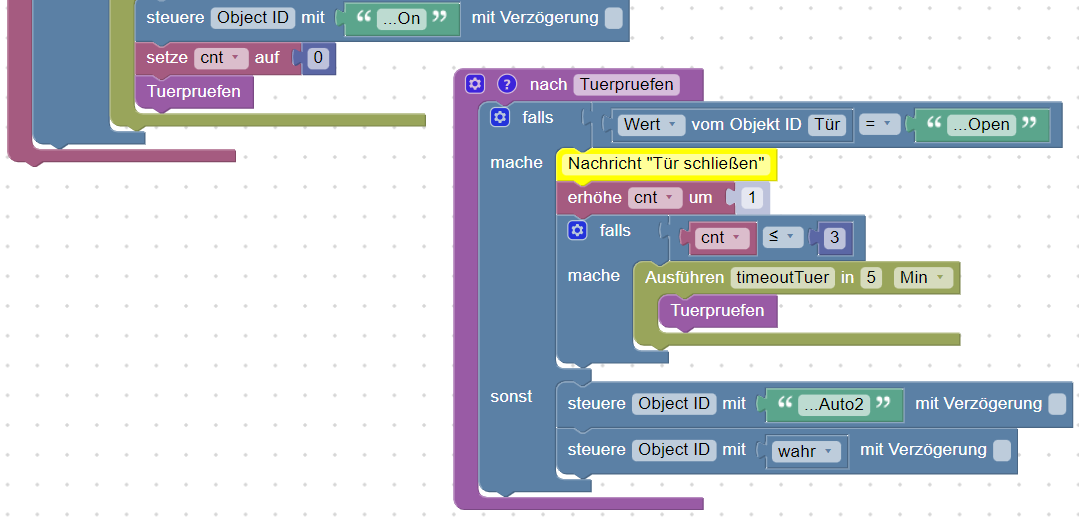Open gear icon of falls block comparing Tür

[x=500, y=117]
